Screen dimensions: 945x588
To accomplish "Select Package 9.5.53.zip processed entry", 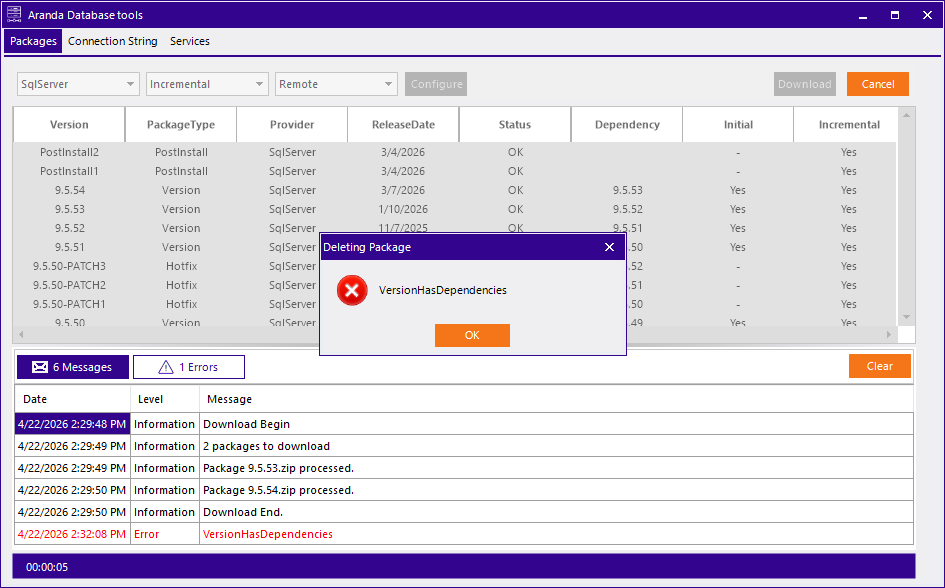I will 464,468.
